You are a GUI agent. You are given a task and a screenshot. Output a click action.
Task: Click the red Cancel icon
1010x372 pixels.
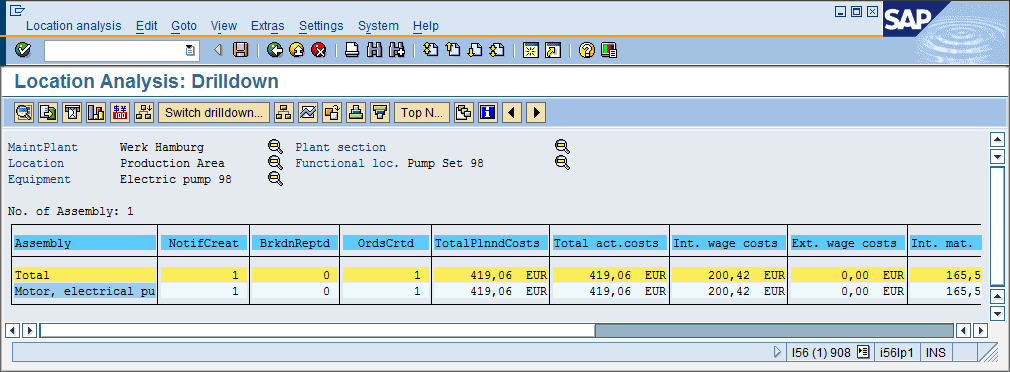(x=318, y=50)
